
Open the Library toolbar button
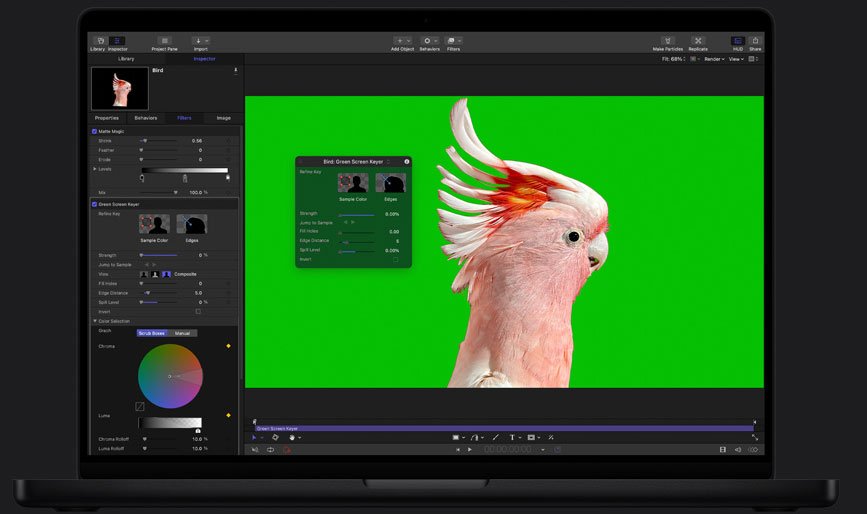point(100,41)
